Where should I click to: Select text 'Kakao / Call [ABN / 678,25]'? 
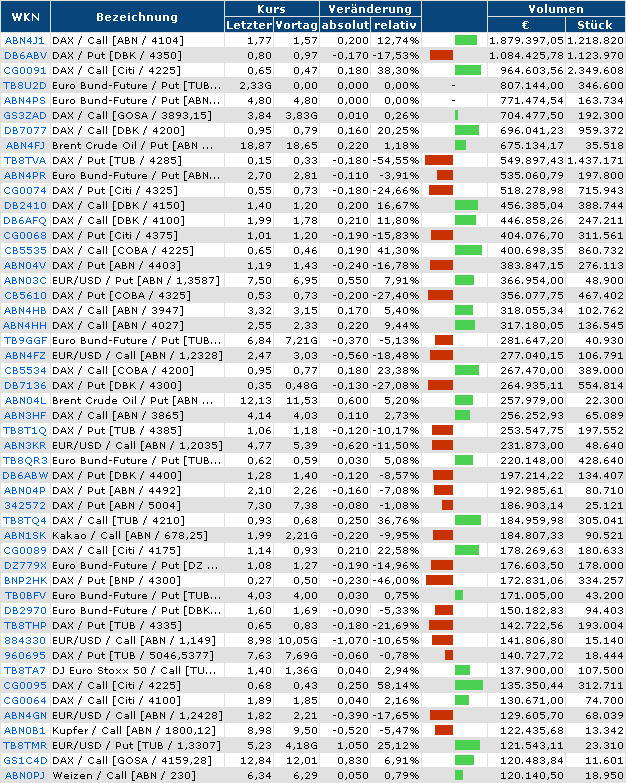pos(130,535)
